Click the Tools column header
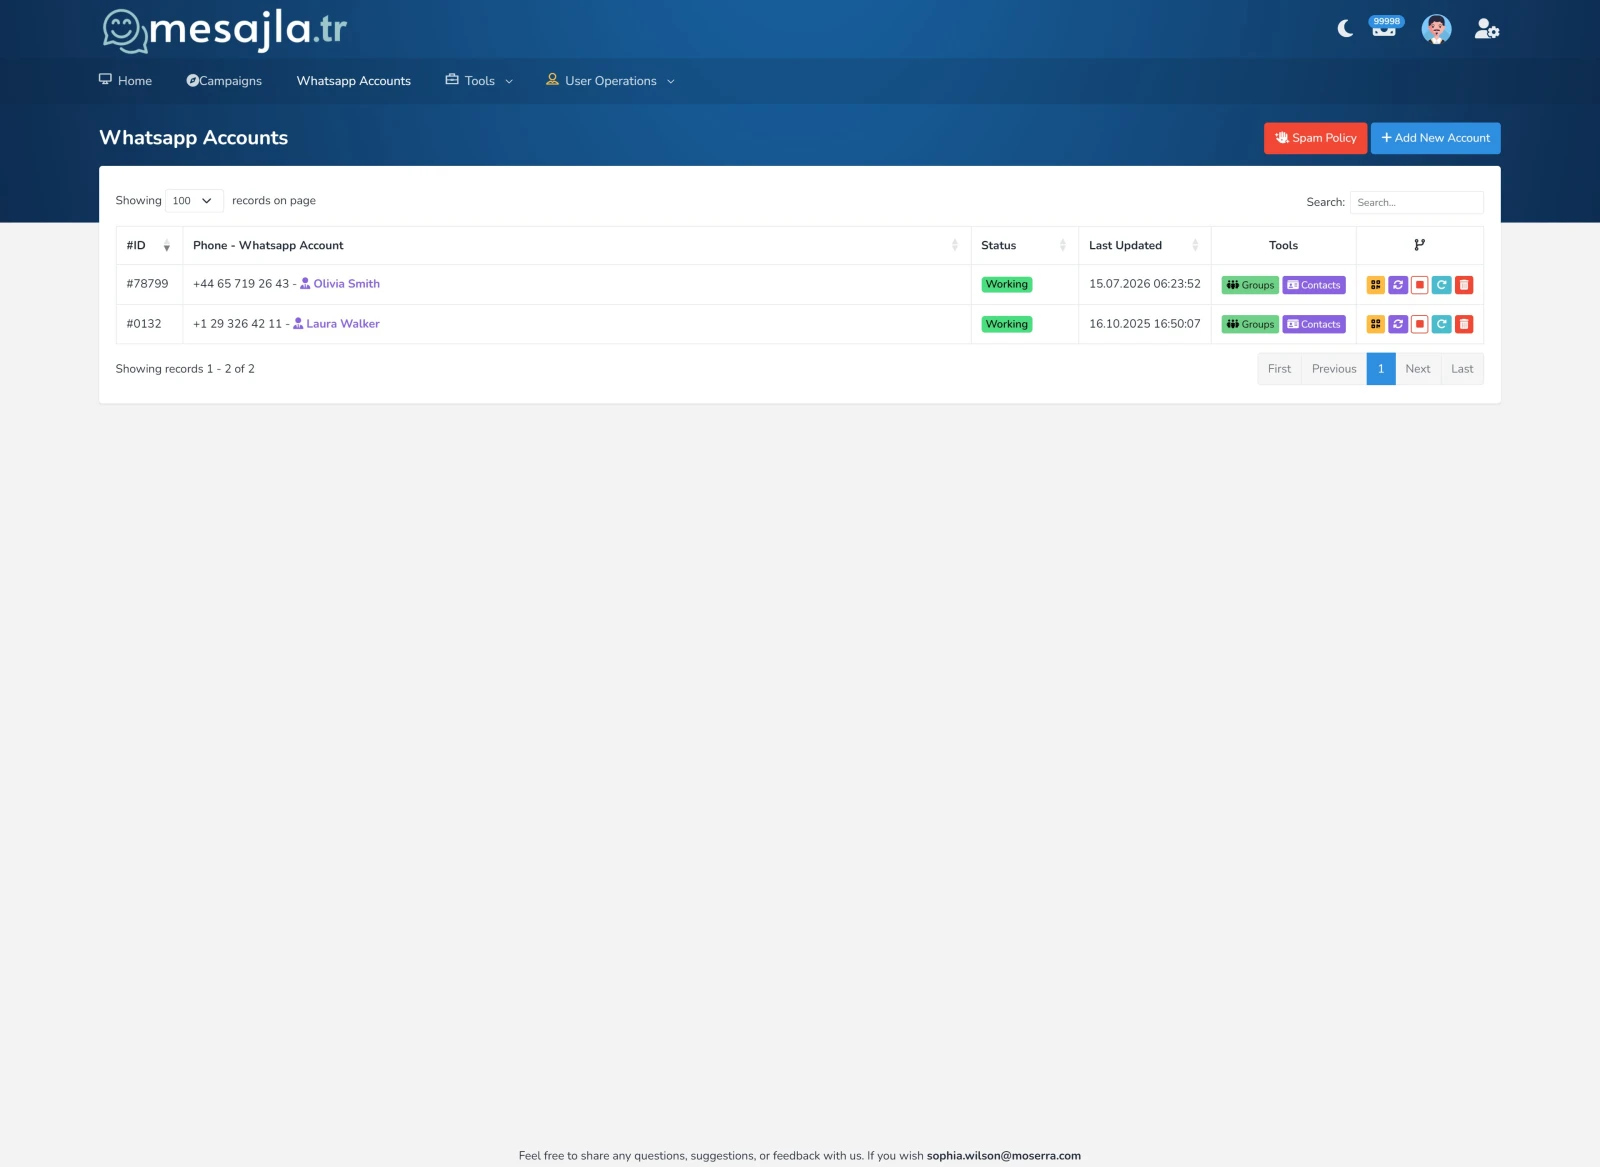Screen dimensions: 1600x1167 [1283, 246]
